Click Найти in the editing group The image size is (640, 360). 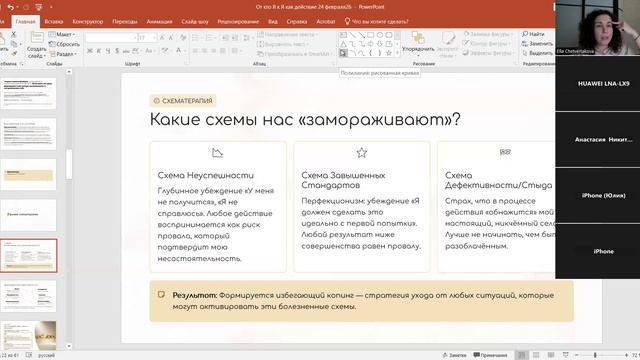coord(533,34)
